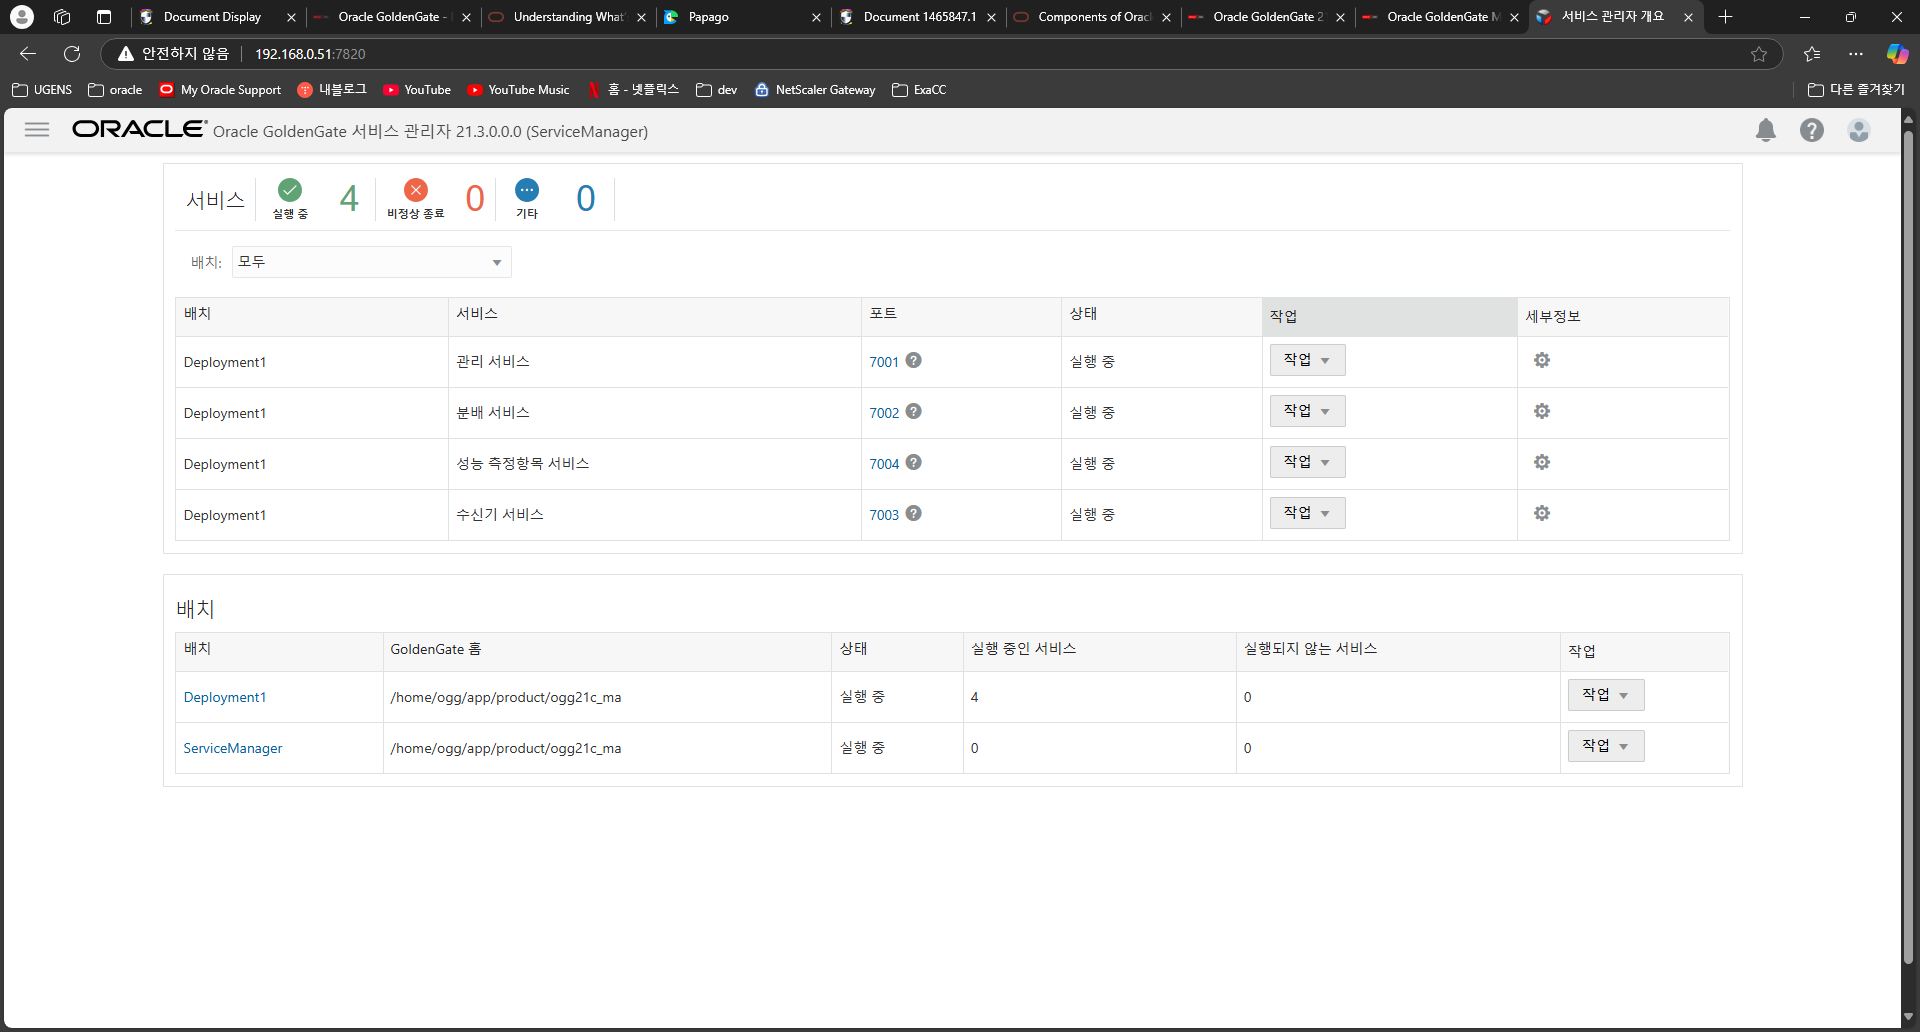Open port 7002 link
This screenshot has width=1920, height=1032.
point(884,413)
